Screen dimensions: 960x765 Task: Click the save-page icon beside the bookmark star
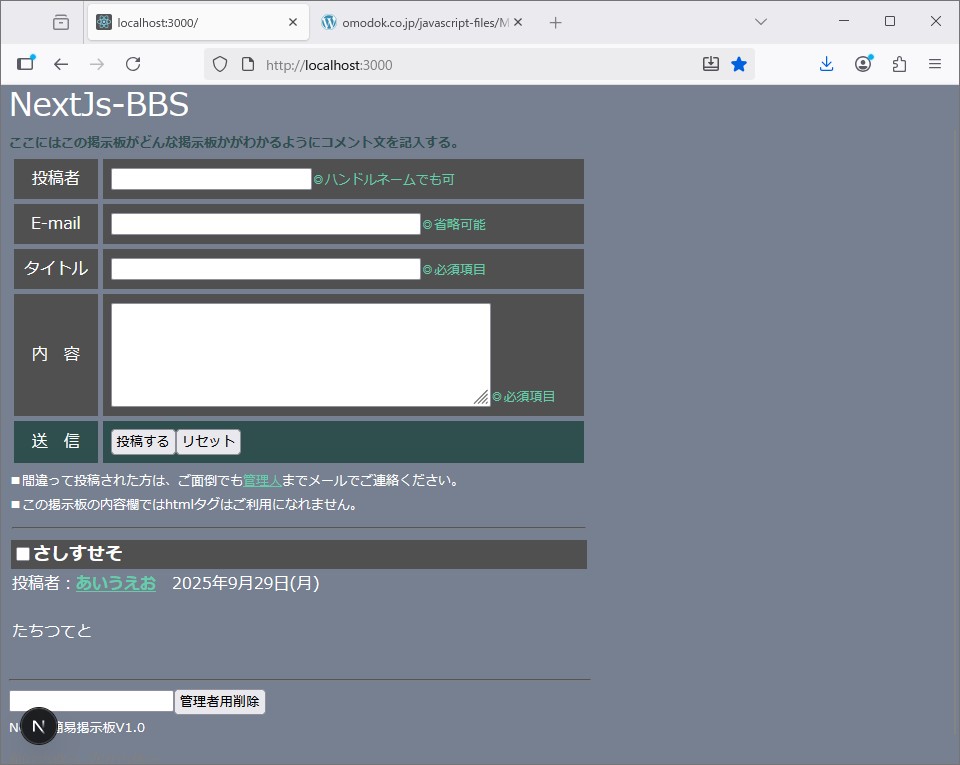tap(710, 63)
